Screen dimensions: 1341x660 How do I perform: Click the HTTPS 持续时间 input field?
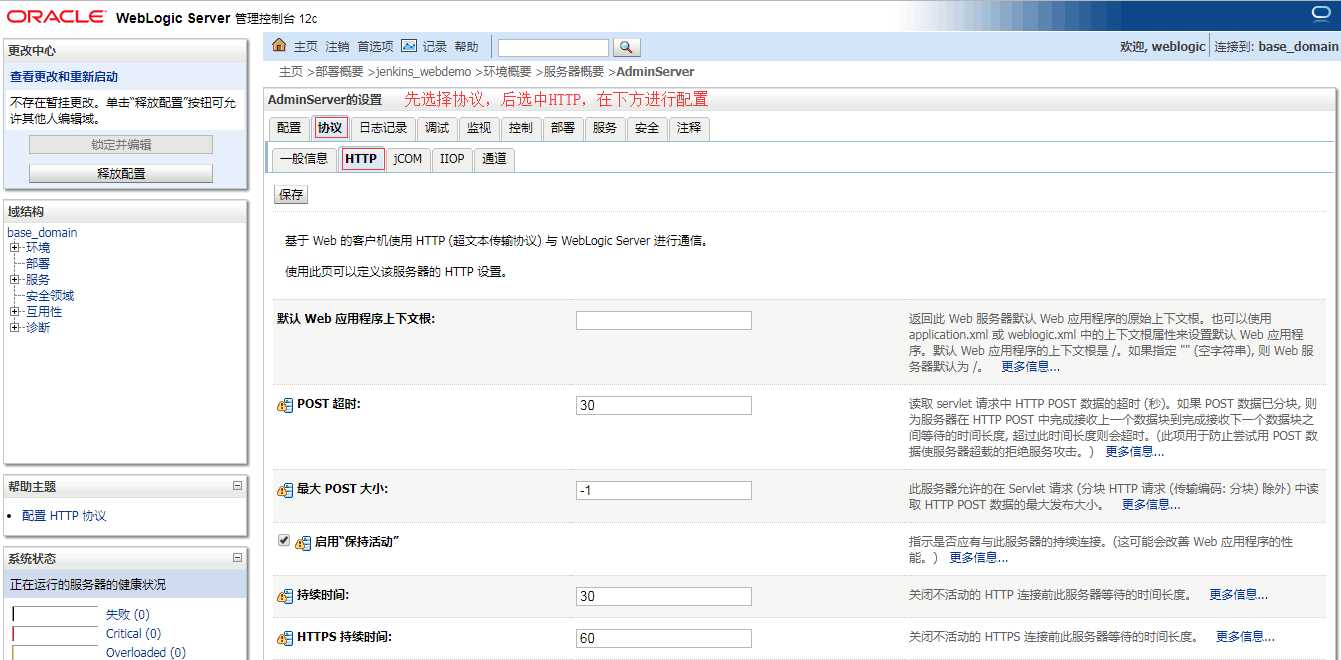664,638
